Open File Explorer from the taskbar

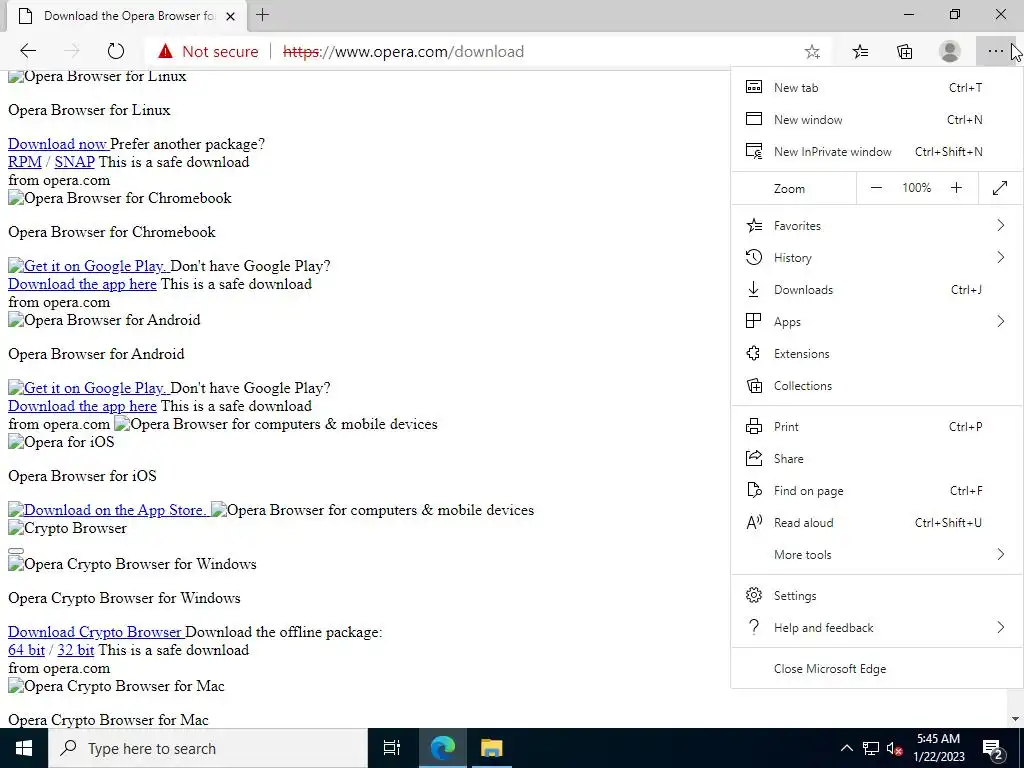point(491,748)
